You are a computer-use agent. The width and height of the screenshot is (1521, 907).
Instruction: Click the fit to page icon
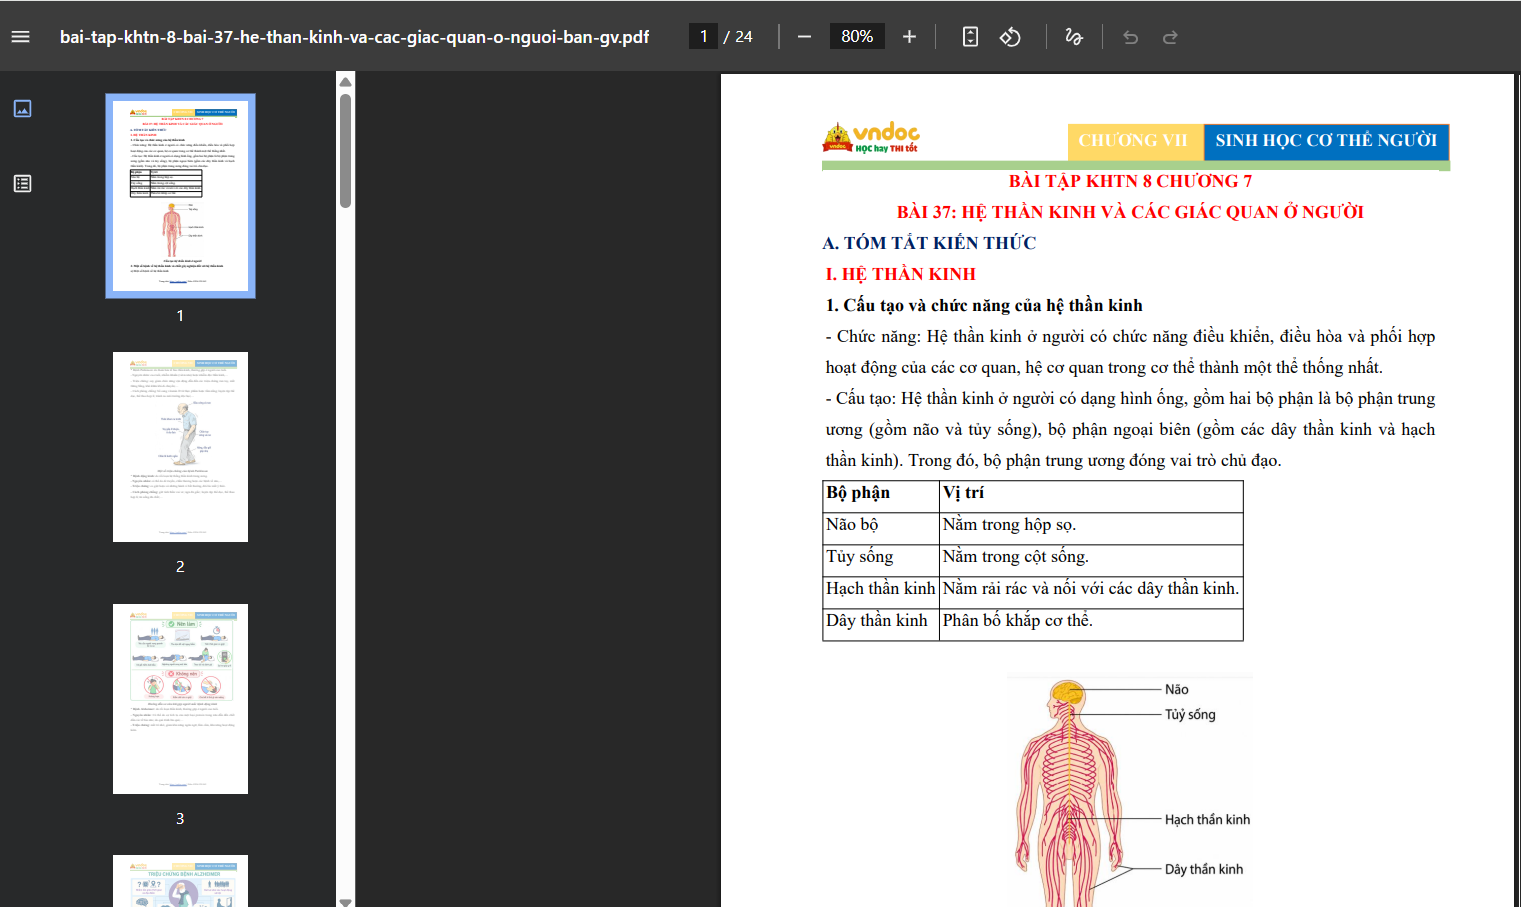coord(970,37)
